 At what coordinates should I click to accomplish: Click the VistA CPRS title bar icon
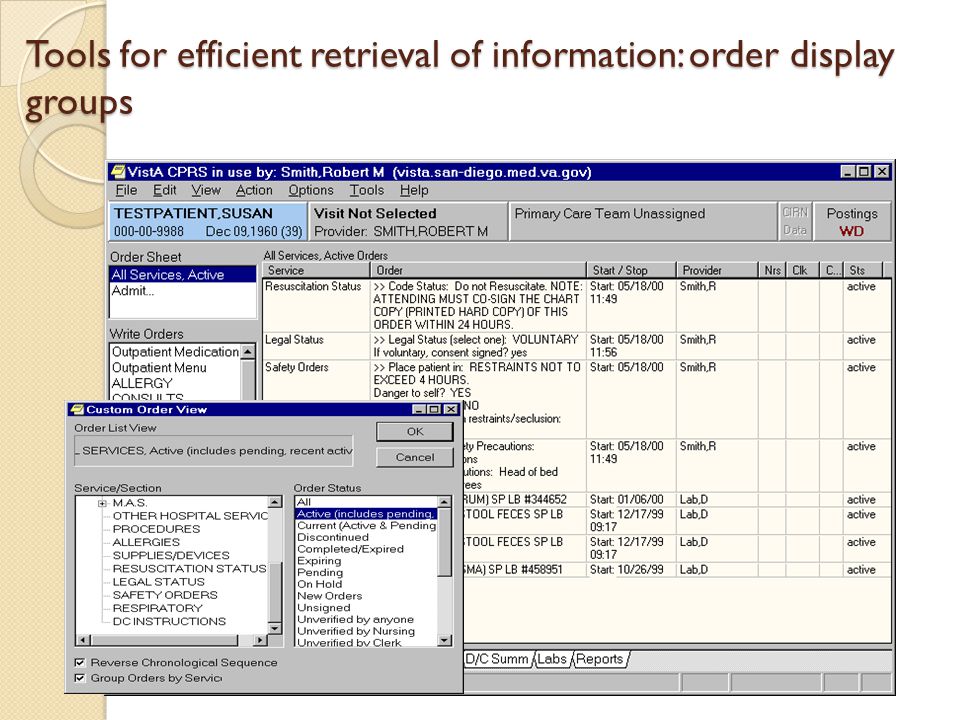click(x=118, y=172)
